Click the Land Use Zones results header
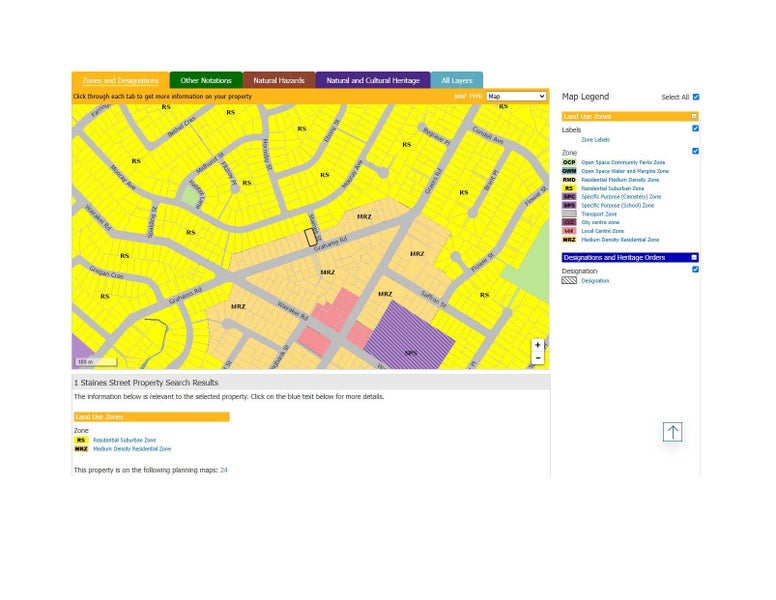This screenshot has height=600, width=776. [x=151, y=417]
